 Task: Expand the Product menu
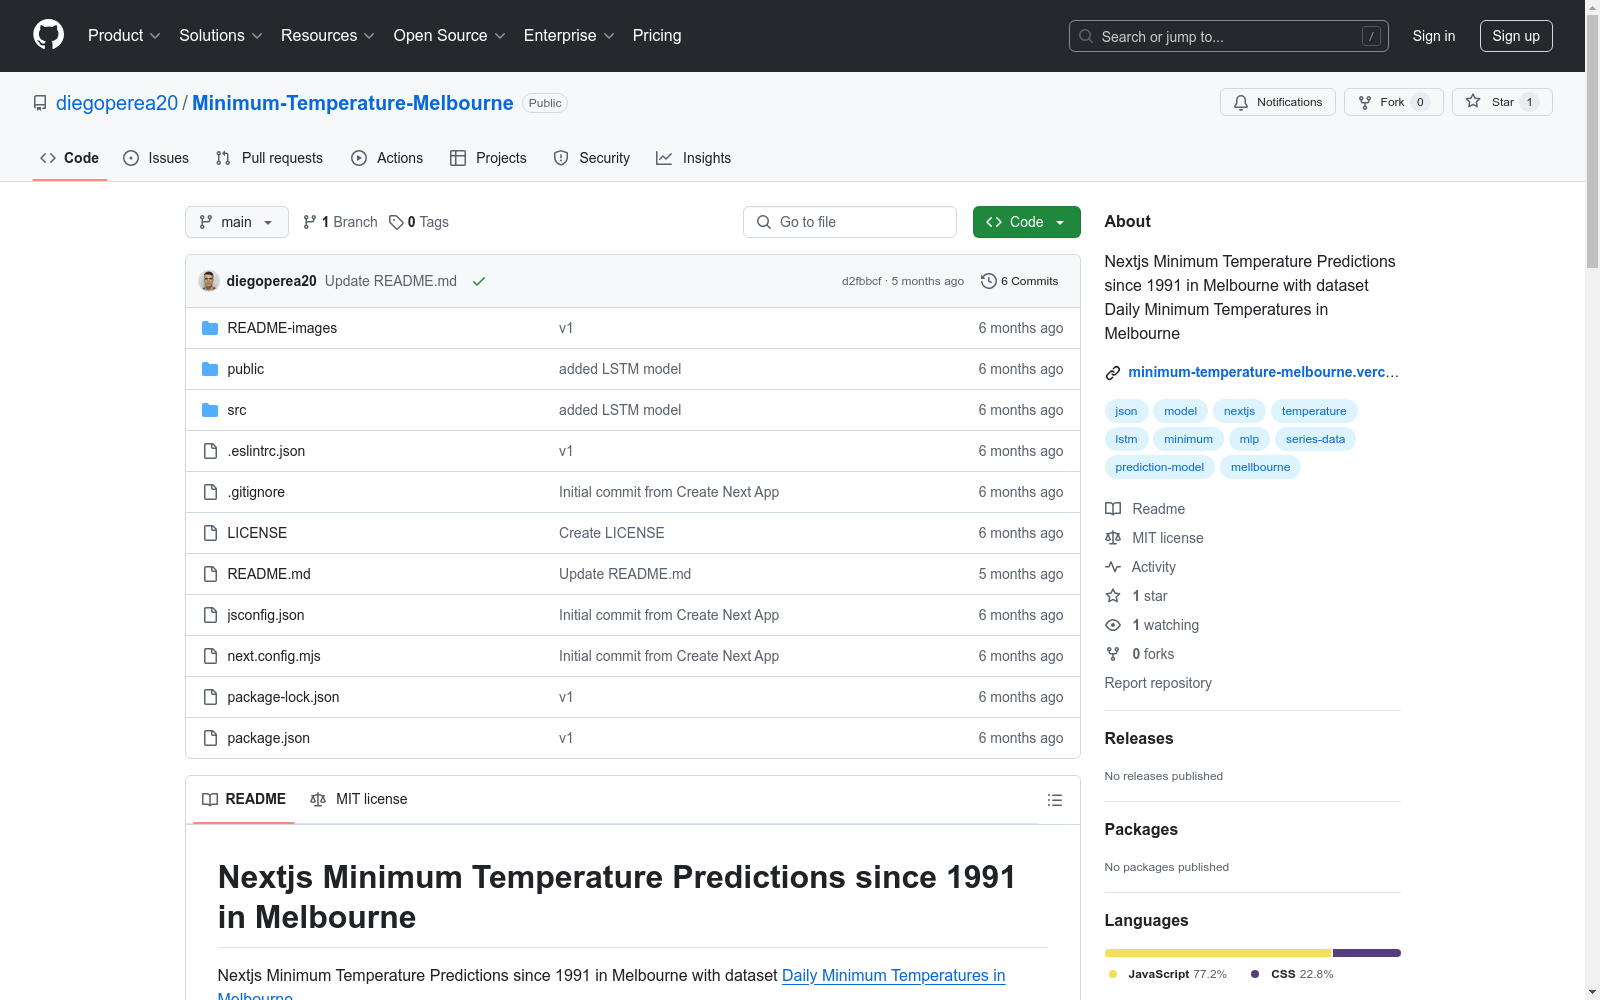(124, 36)
